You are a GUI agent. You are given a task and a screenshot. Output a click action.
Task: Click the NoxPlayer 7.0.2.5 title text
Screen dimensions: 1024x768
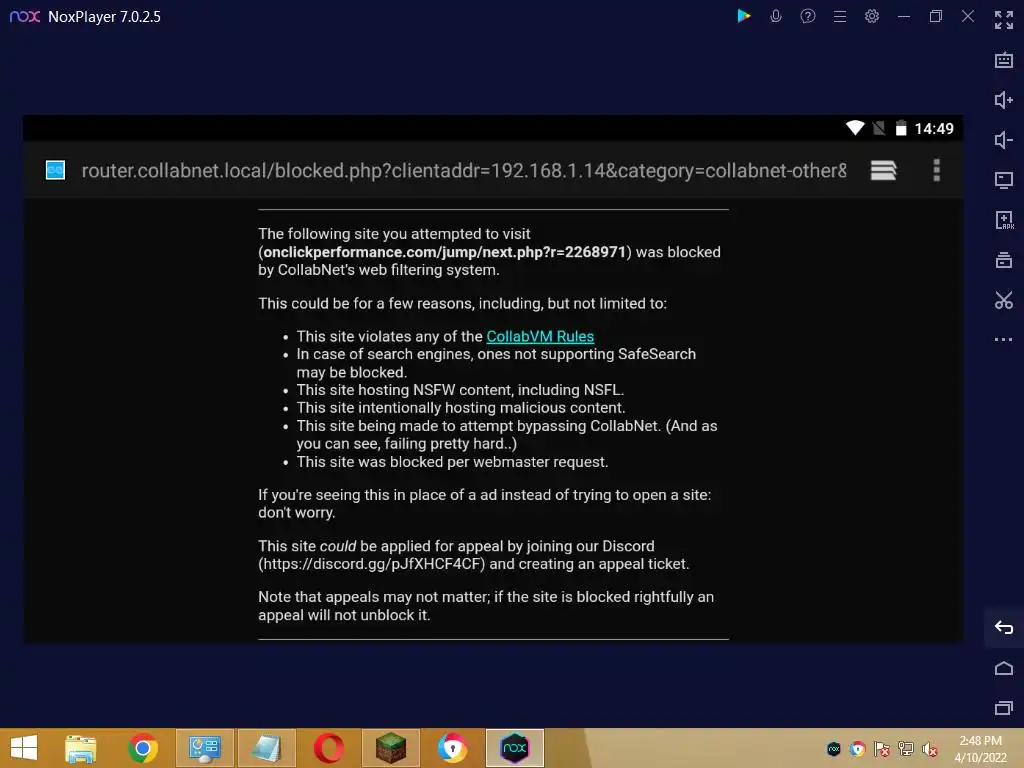[x=104, y=16]
